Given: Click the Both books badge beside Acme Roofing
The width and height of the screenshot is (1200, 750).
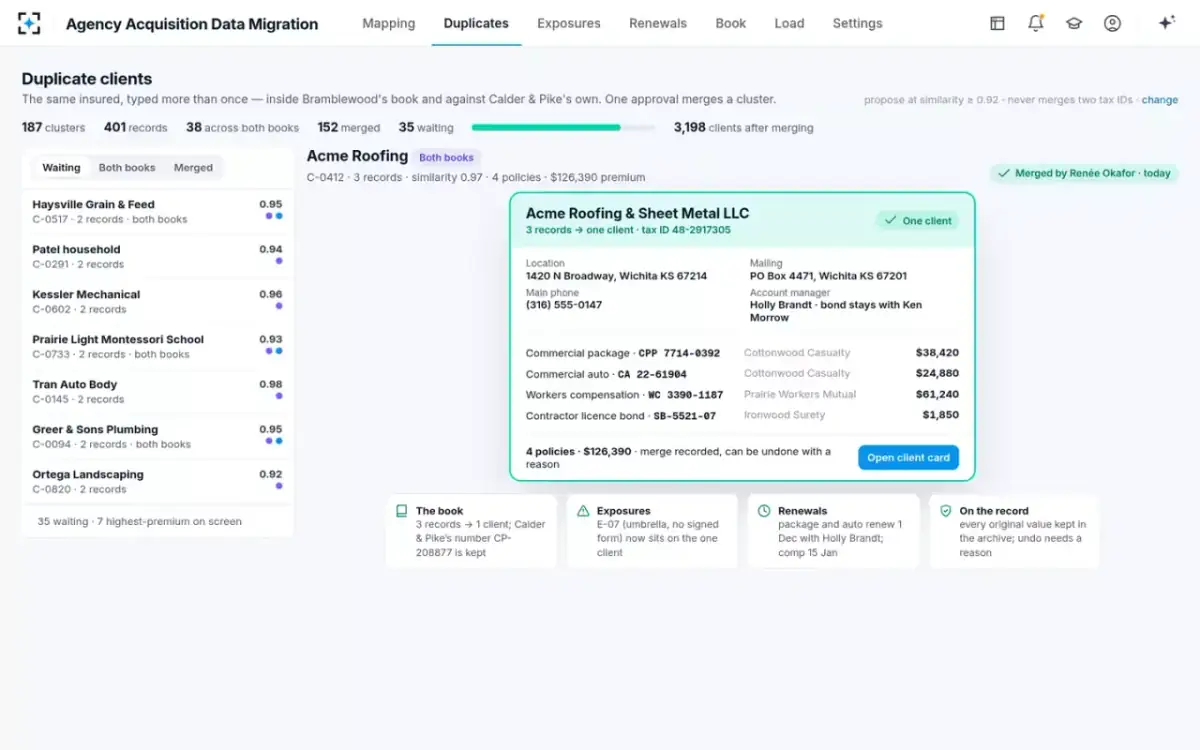Looking at the screenshot, I should pos(446,157).
